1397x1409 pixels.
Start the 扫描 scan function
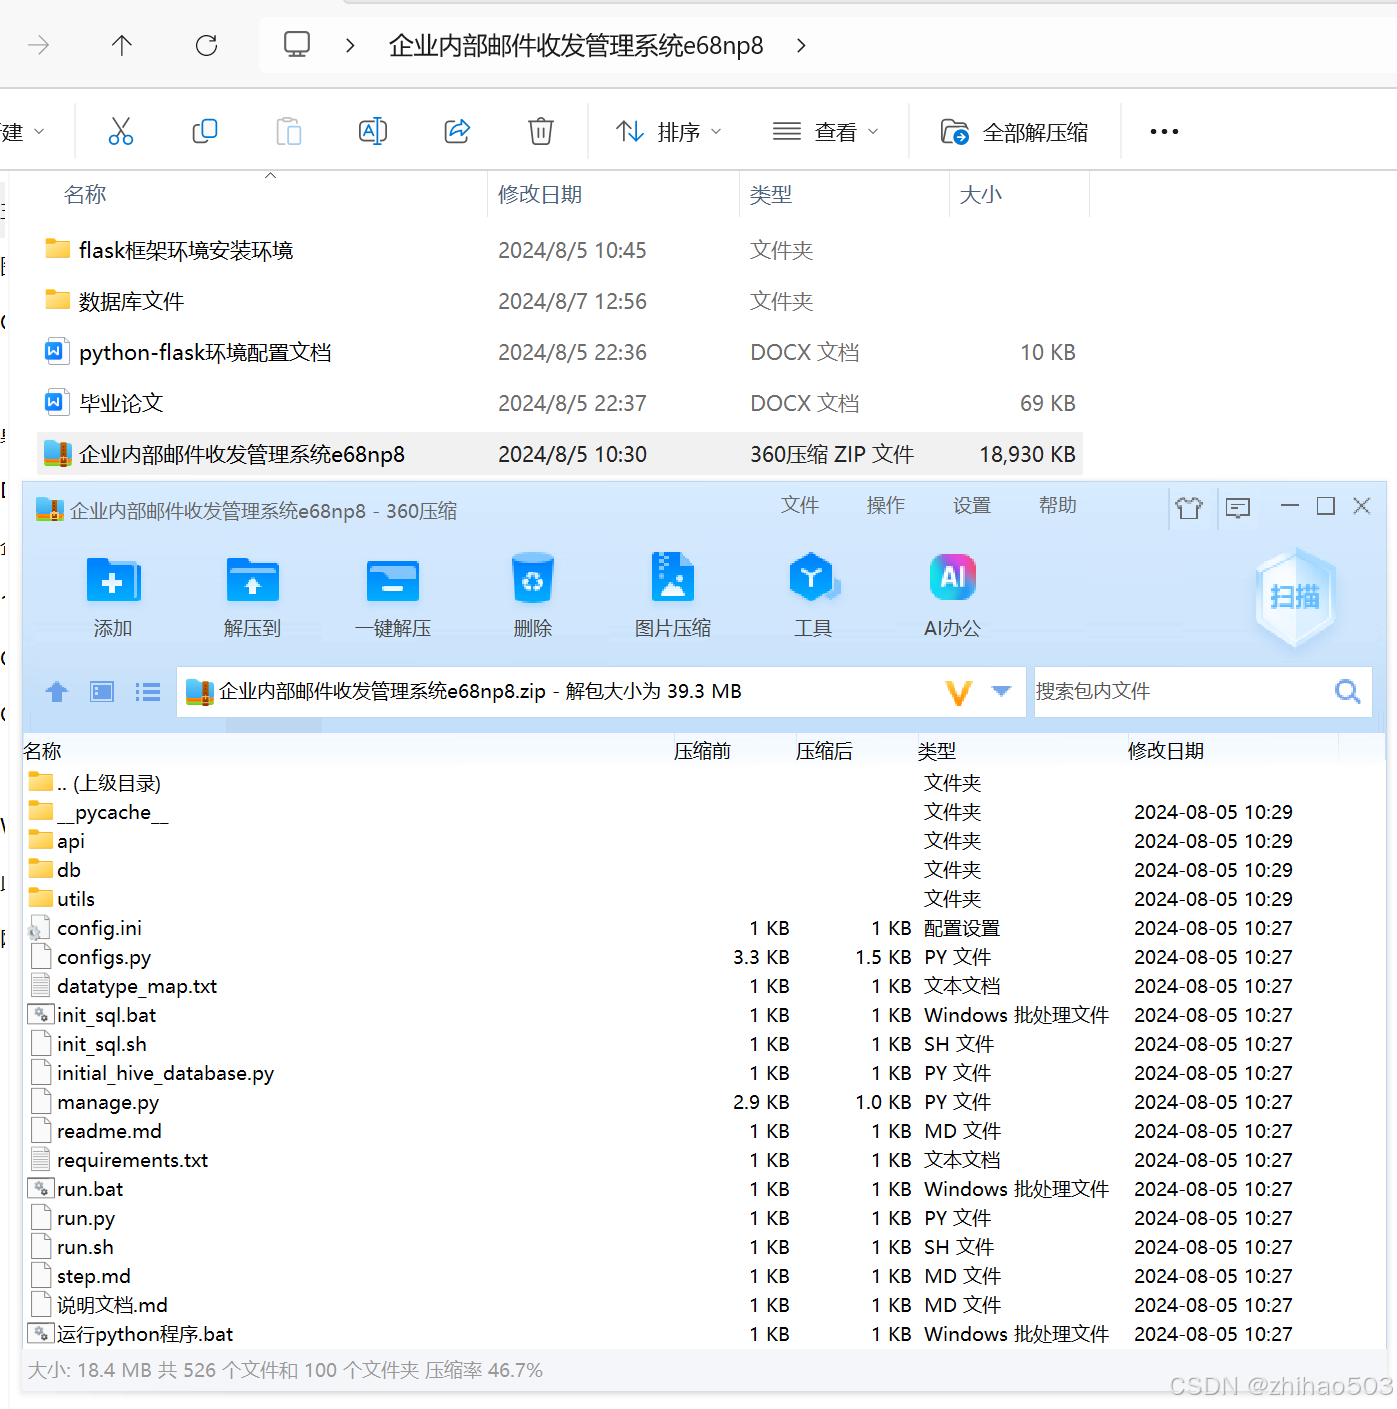click(1295, 598)
